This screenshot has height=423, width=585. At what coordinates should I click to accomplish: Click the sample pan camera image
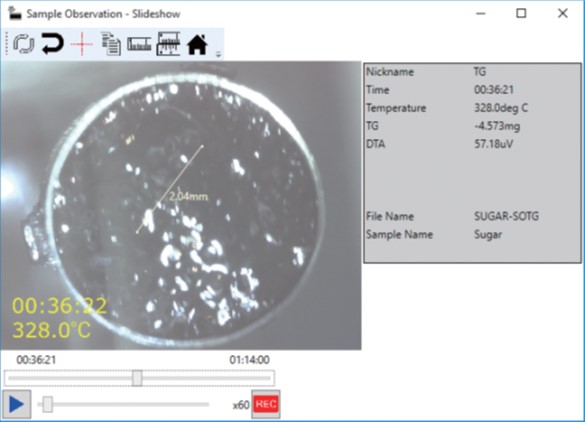click(181, 206)
